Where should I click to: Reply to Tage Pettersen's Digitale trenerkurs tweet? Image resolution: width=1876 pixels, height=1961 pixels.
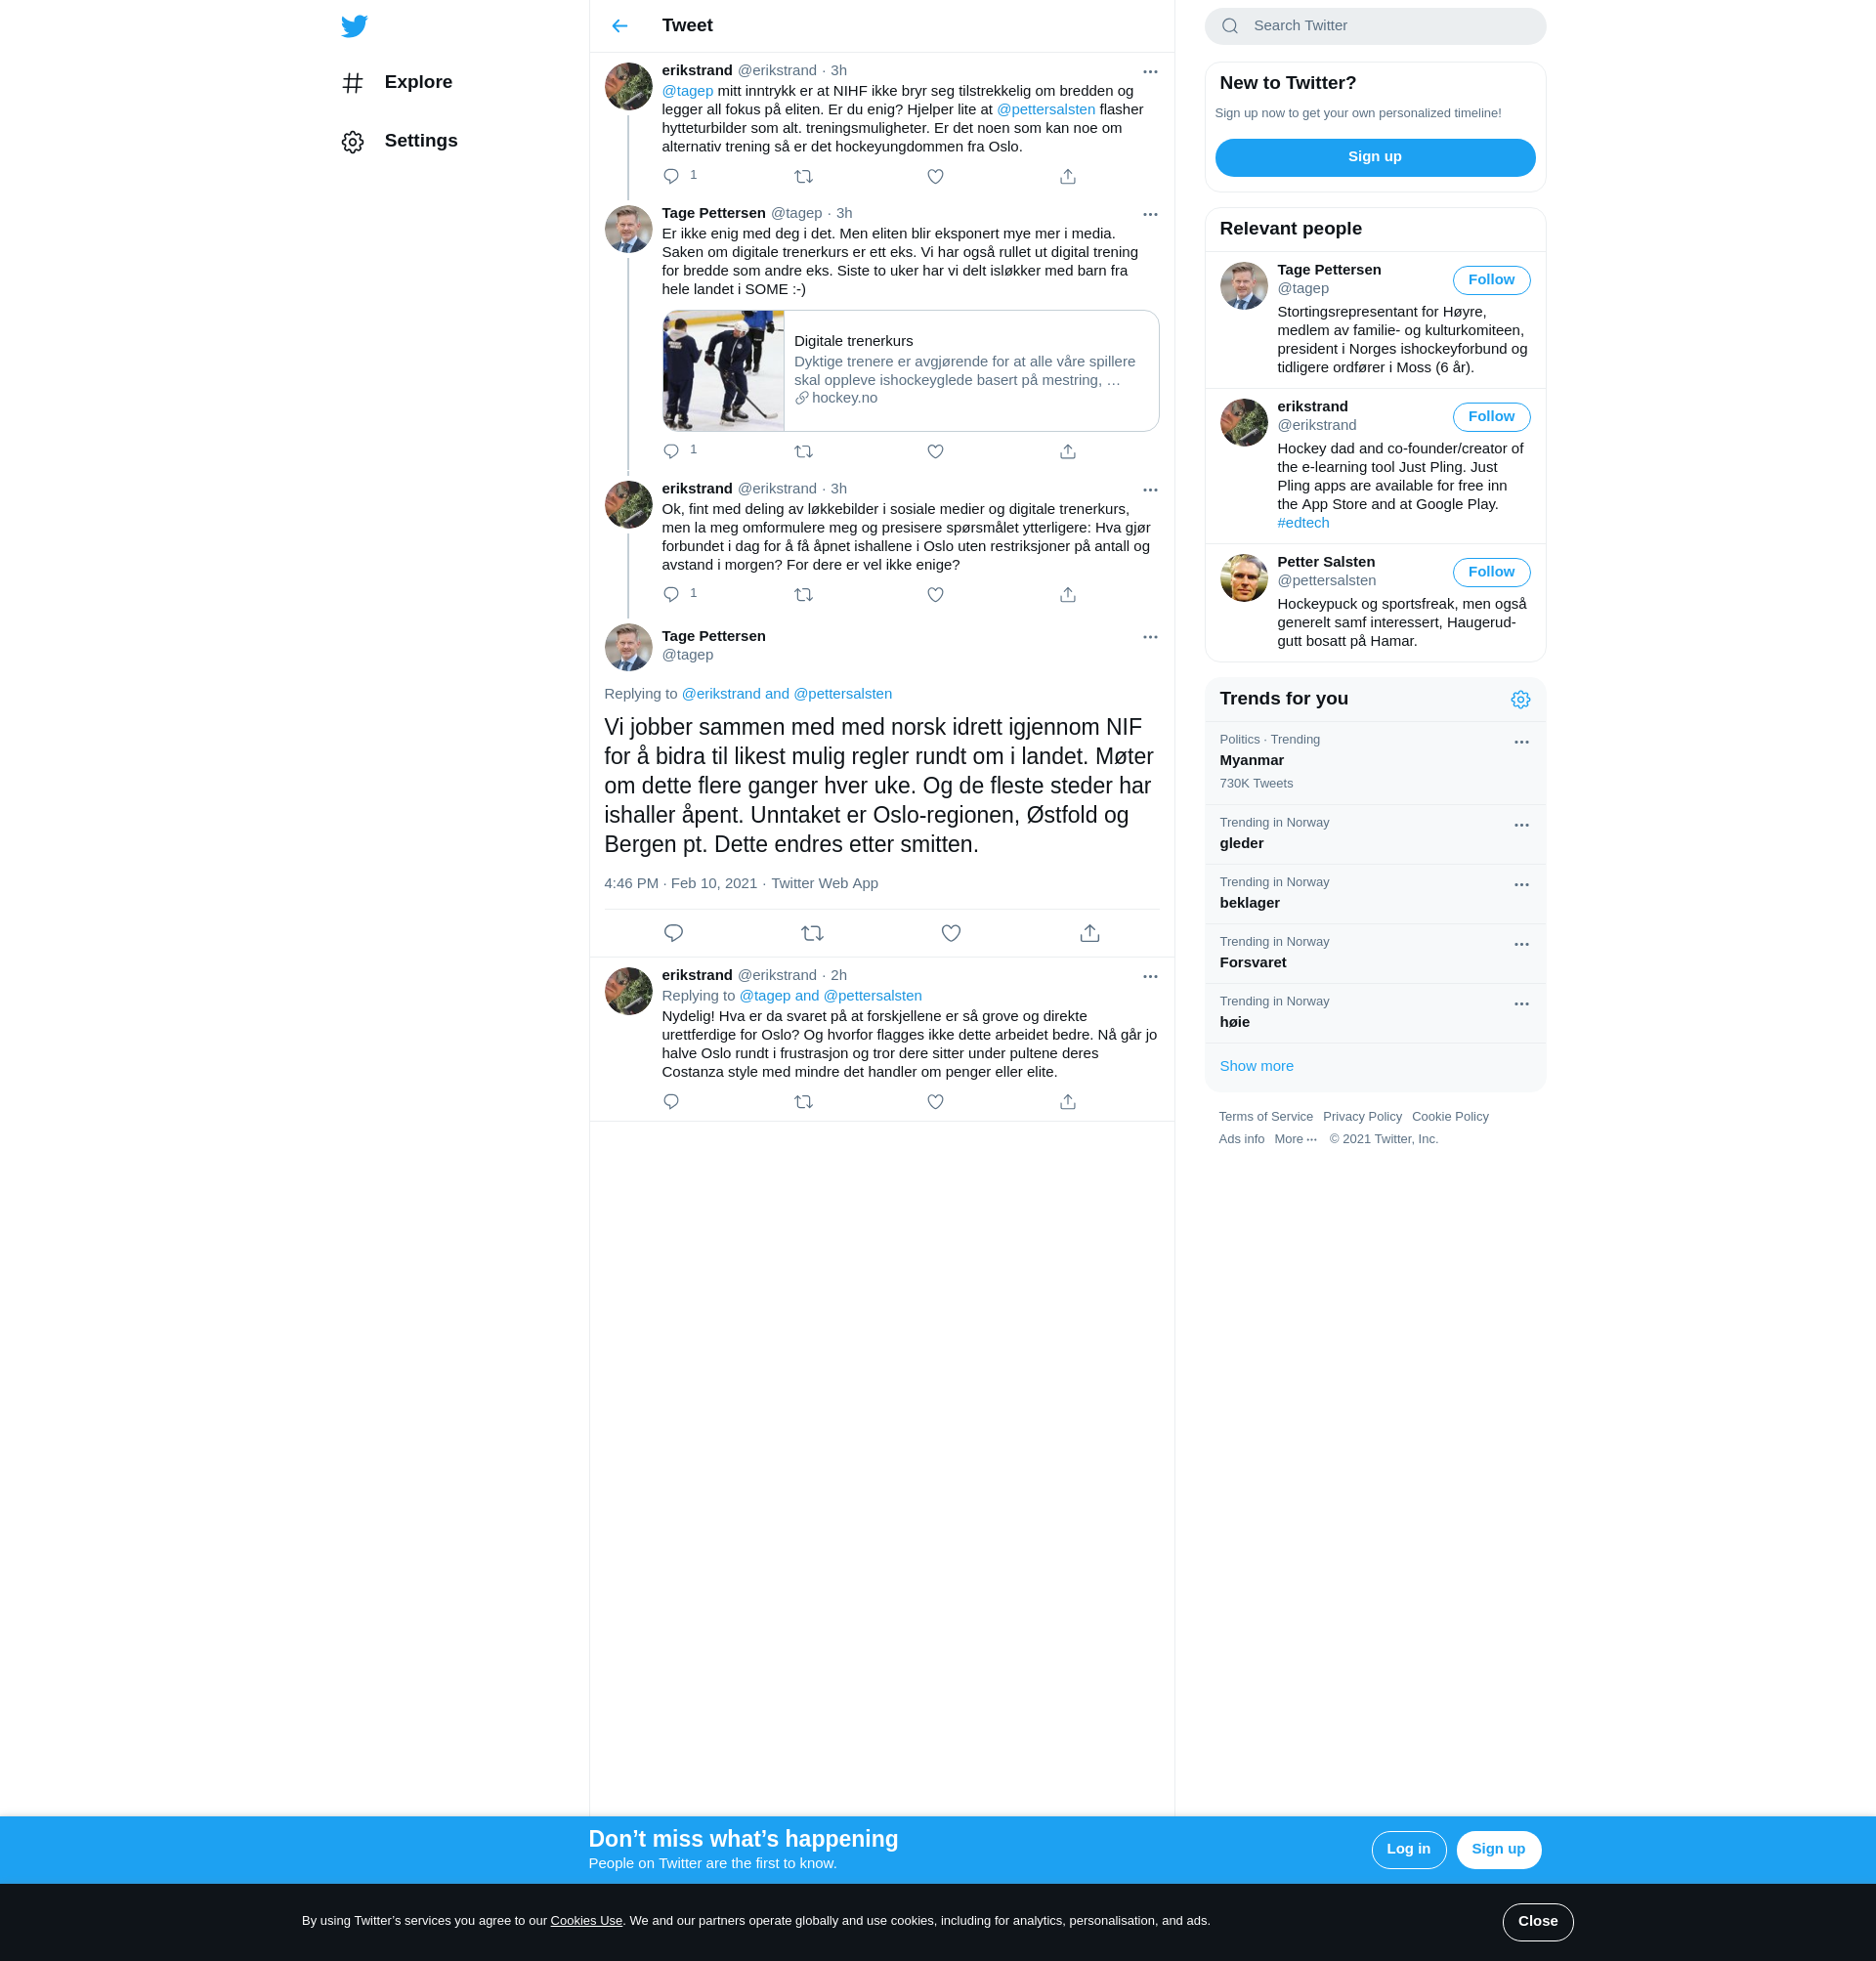(x=671, y=451)
